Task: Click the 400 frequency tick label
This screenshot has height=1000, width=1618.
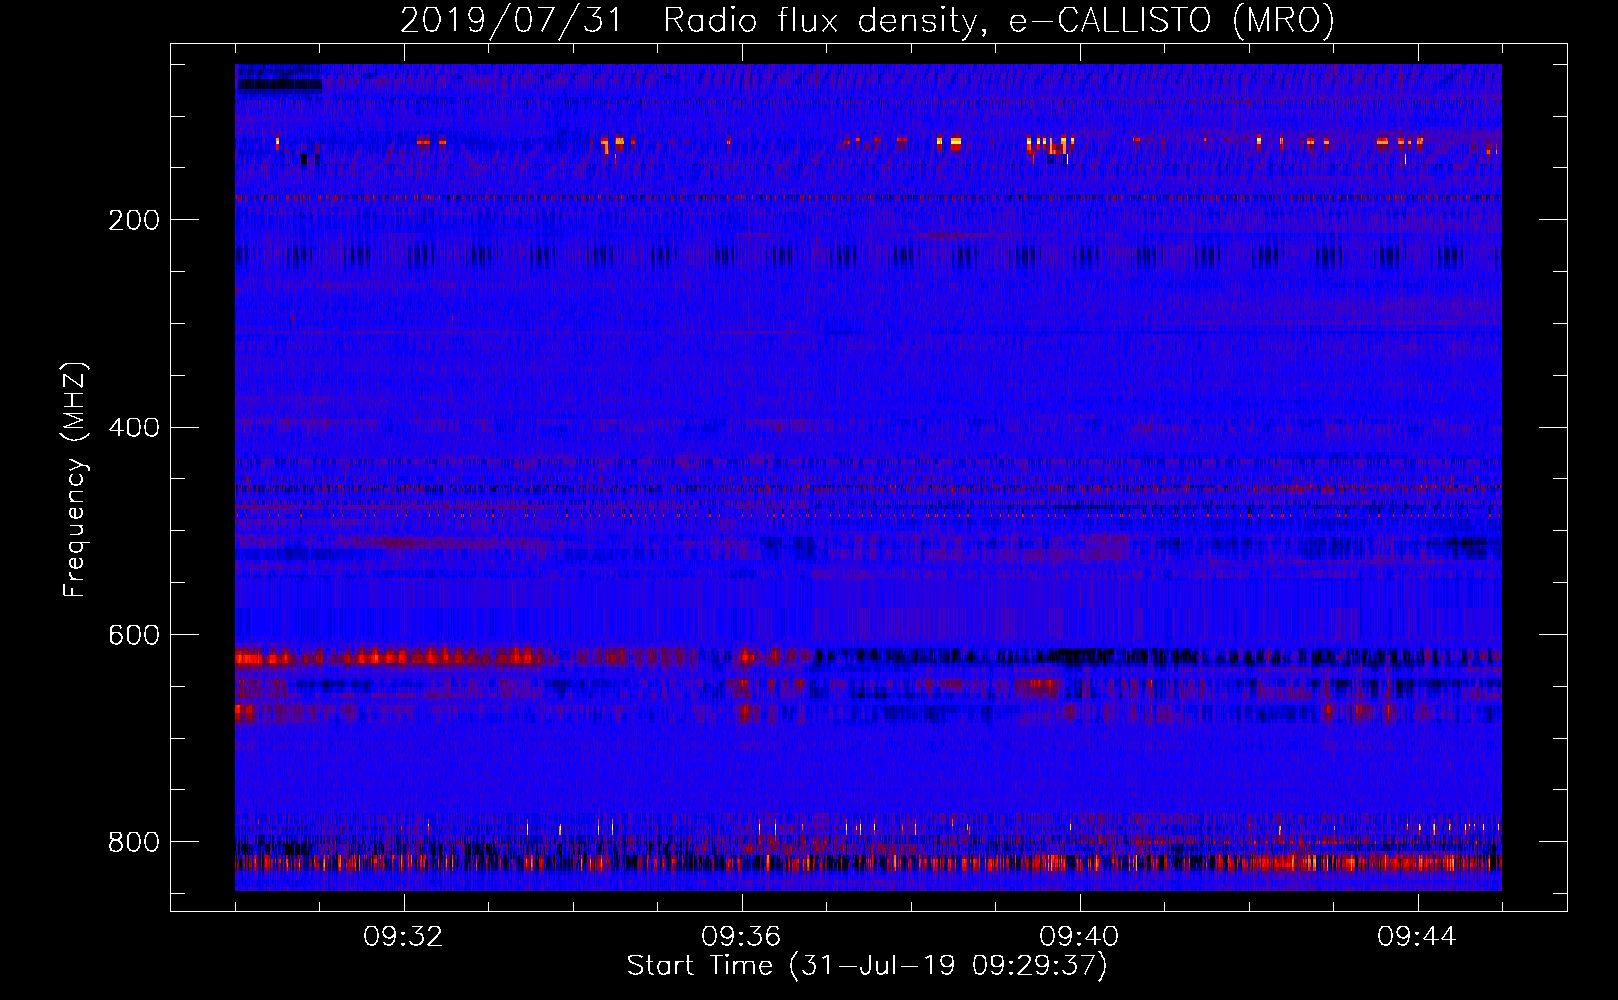Action: tap(134, 428)
